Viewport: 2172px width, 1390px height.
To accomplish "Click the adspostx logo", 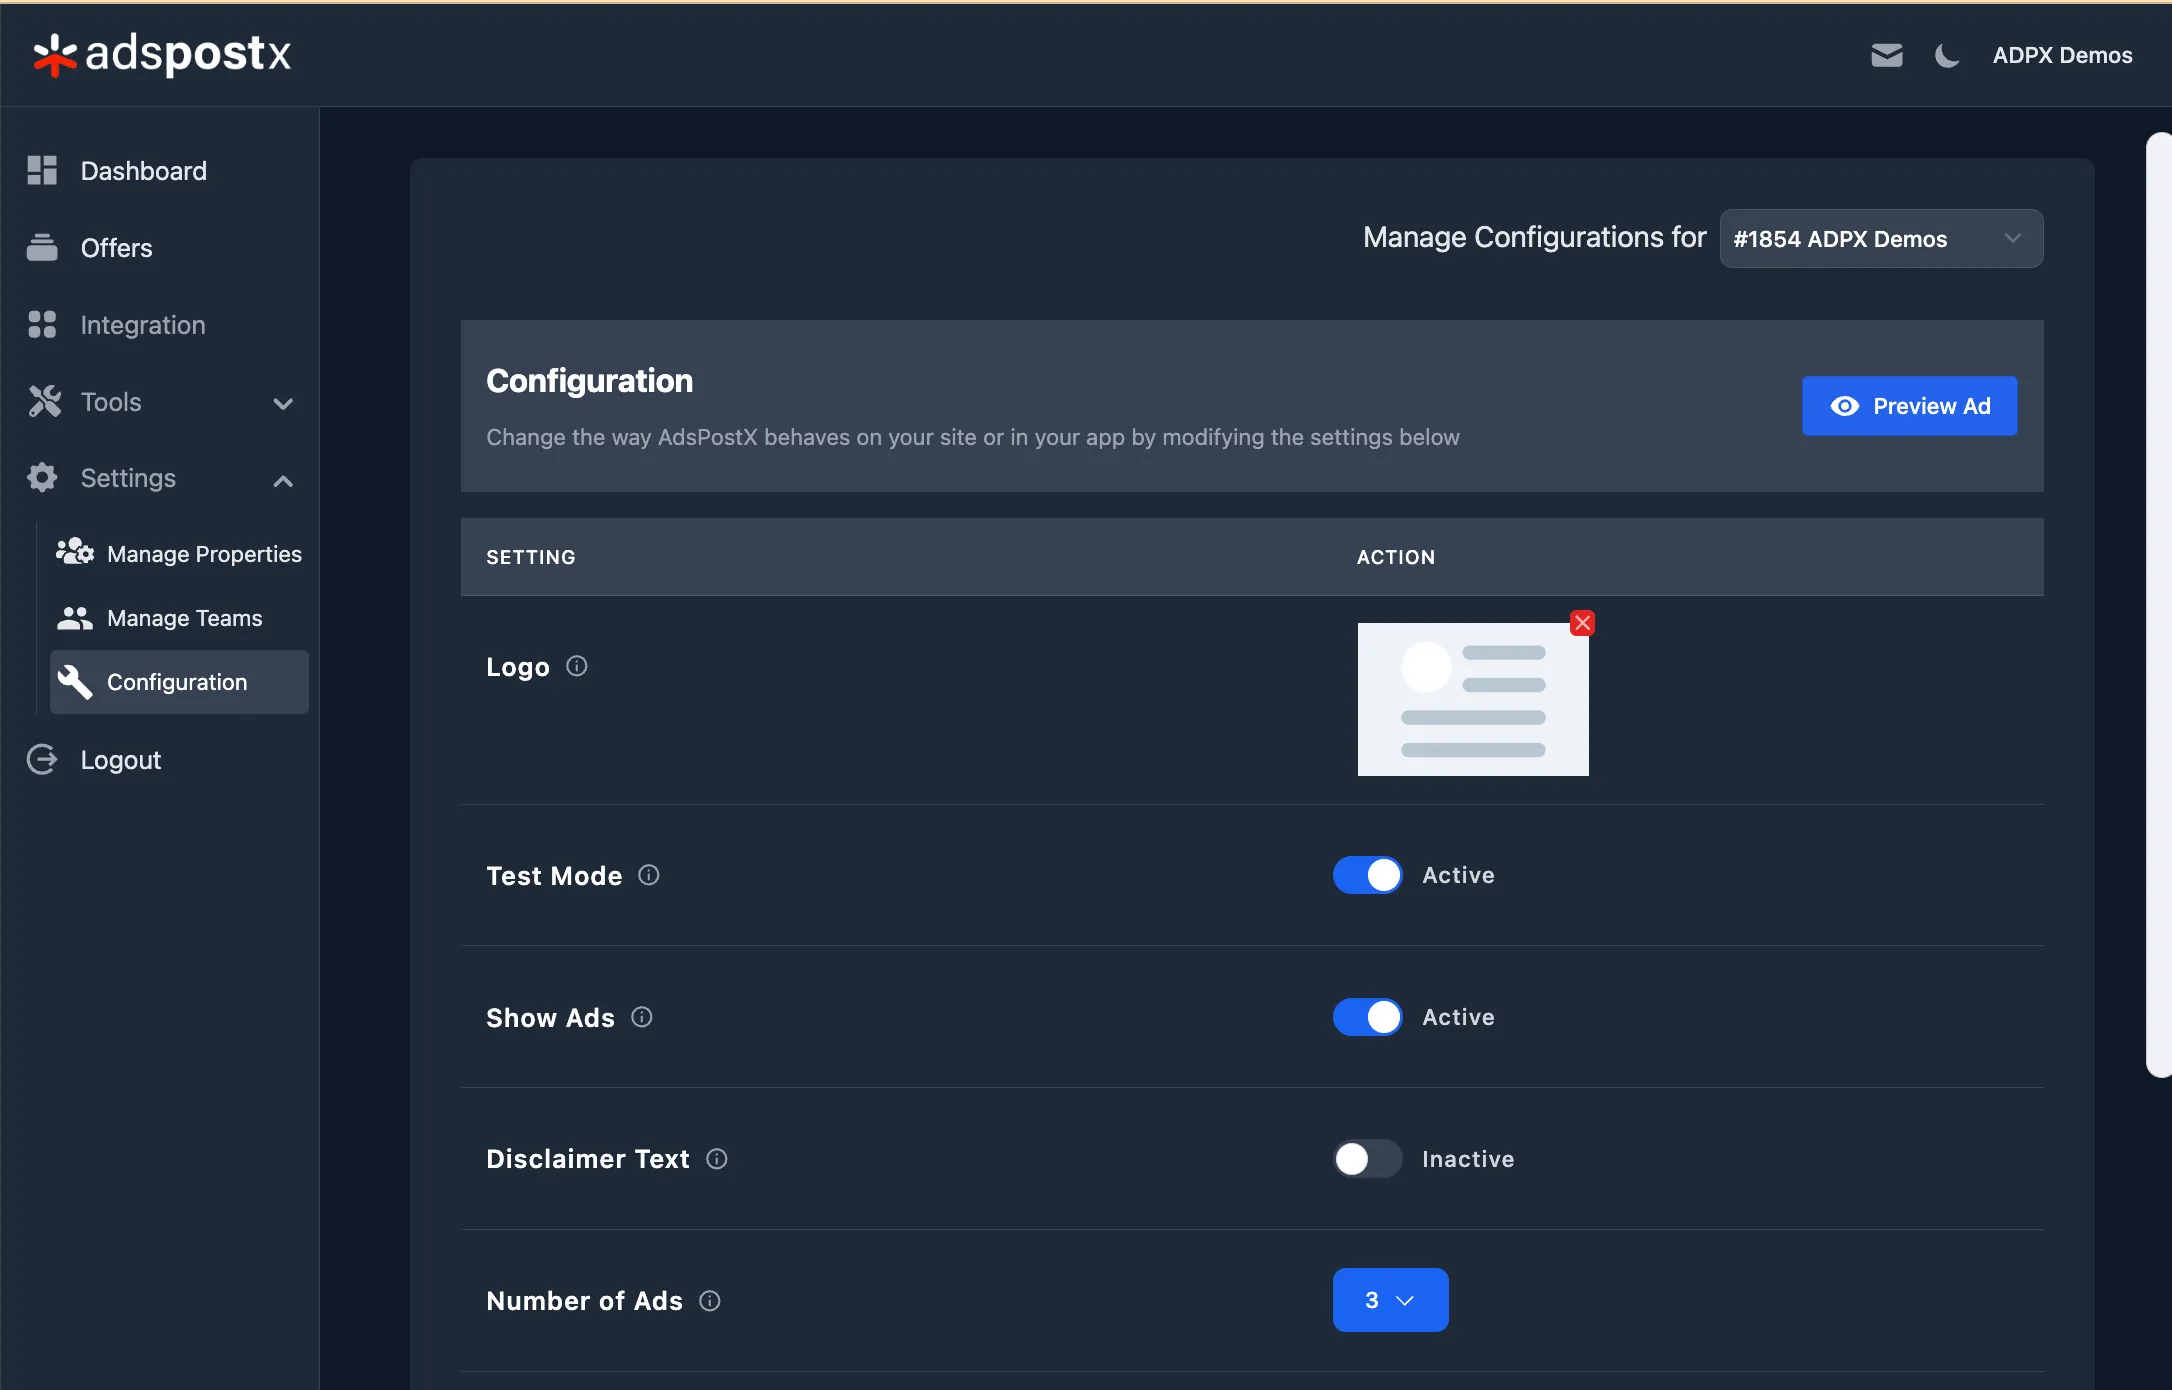I will click(x=162, y=54).
